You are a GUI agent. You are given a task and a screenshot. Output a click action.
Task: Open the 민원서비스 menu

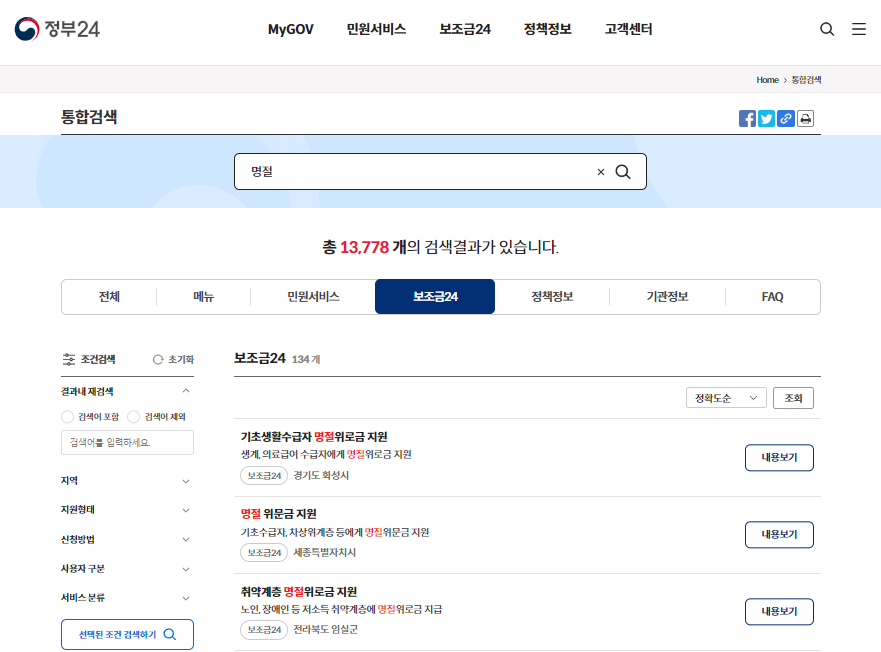374,29
